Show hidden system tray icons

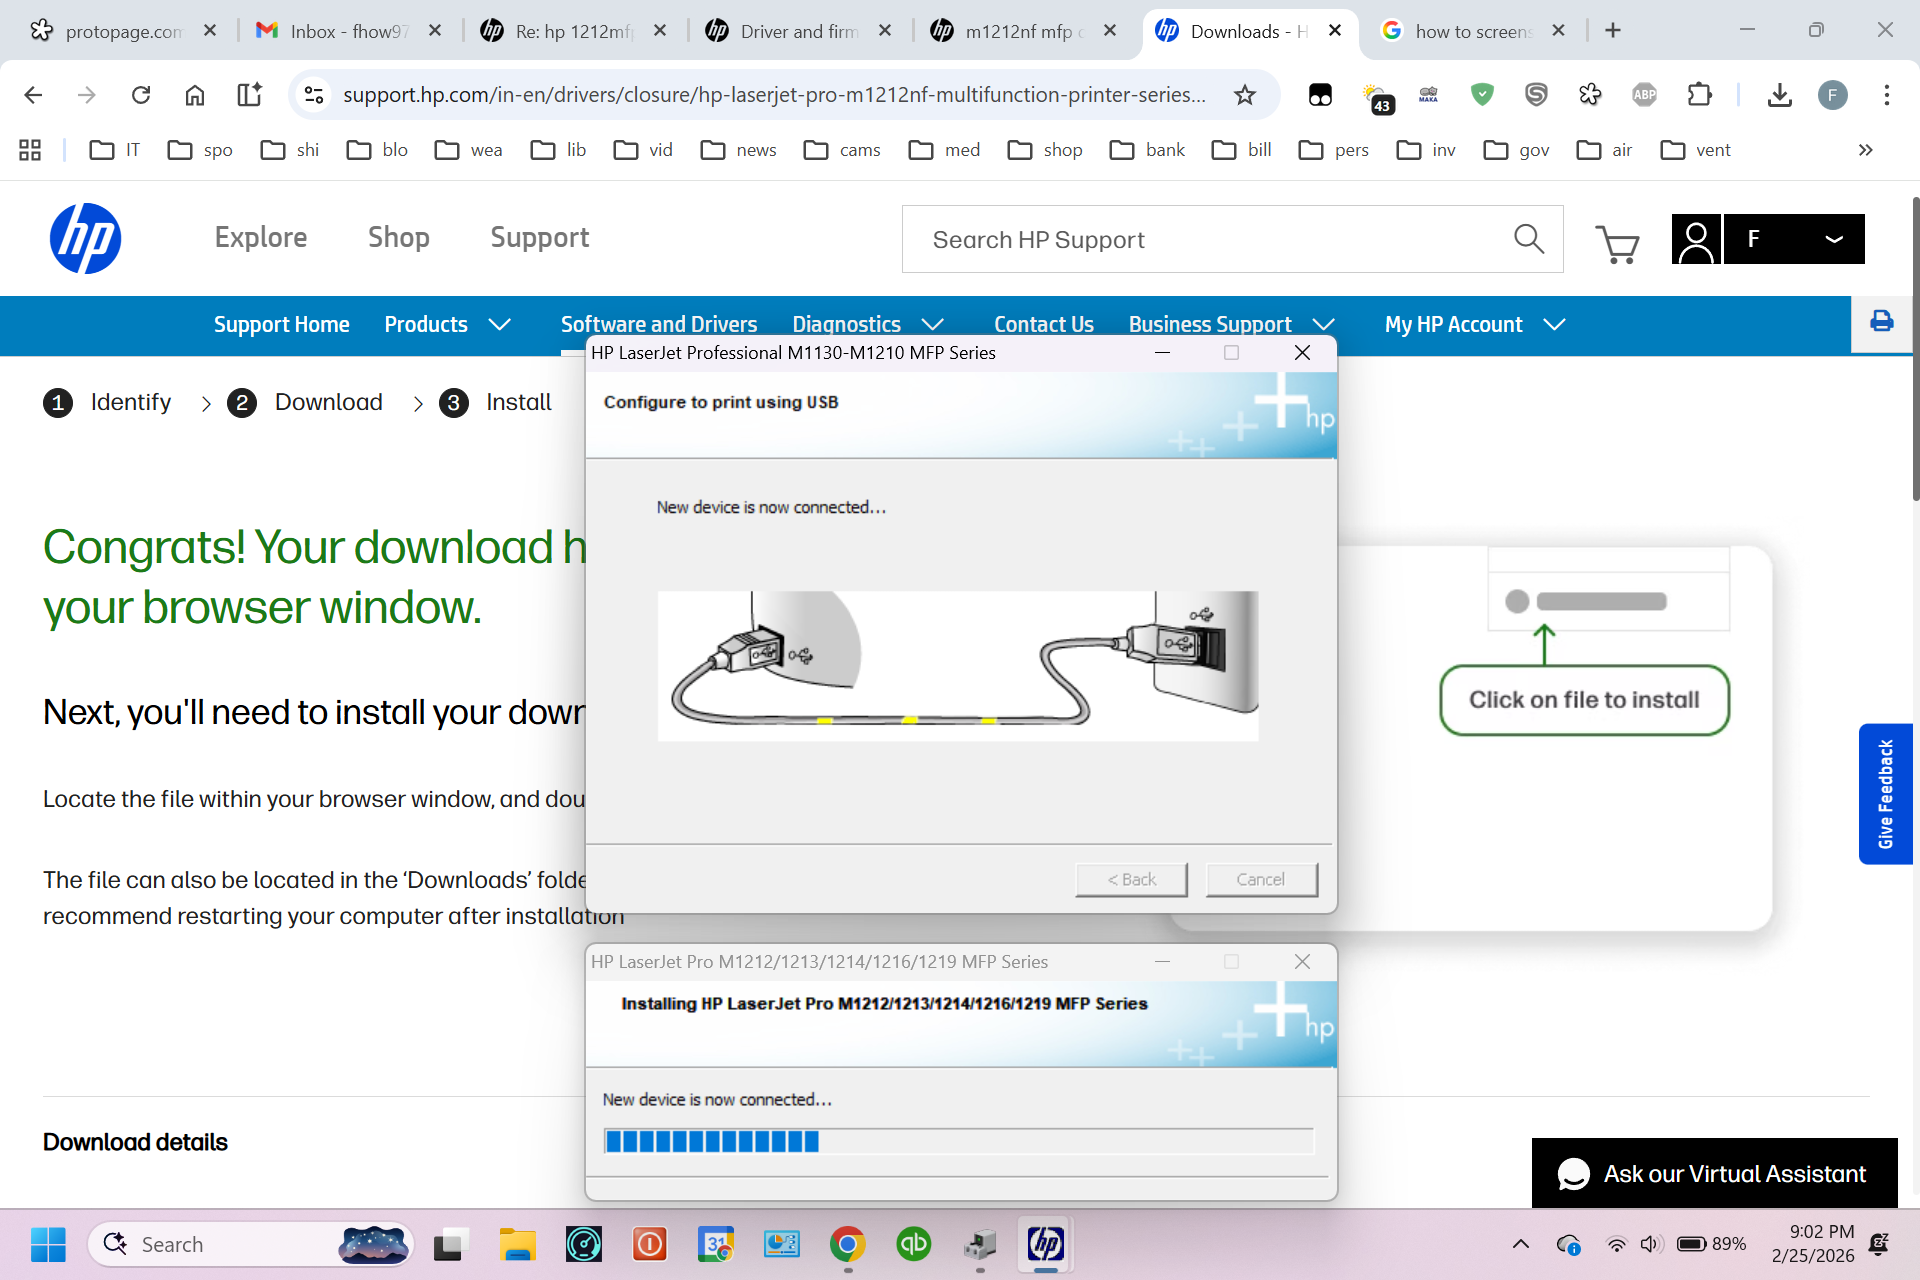click(1520, 1244)
